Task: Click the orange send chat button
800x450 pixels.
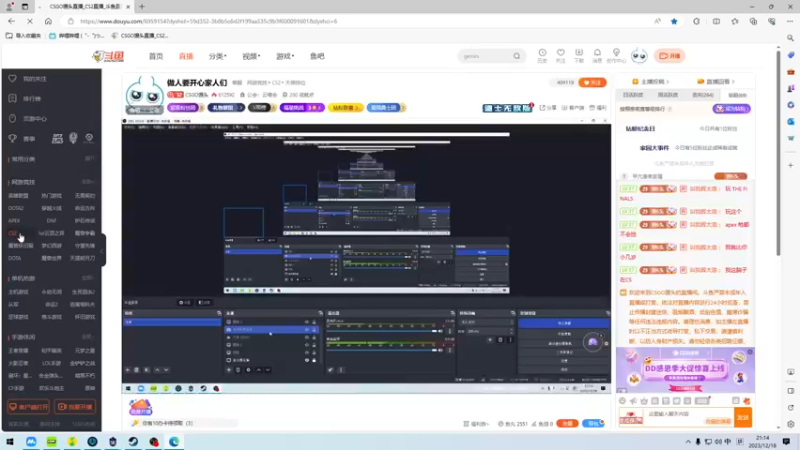Action: pyautogui.click(x=742, y=417)
